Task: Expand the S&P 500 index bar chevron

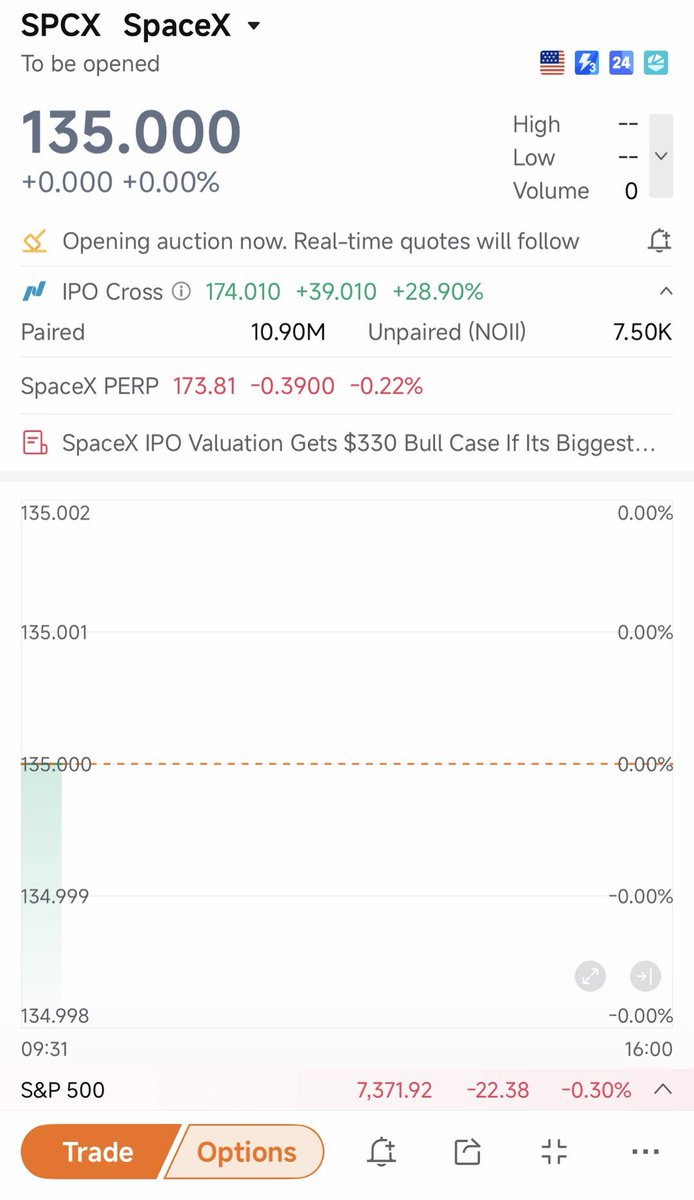Action: coord(661,1090)
